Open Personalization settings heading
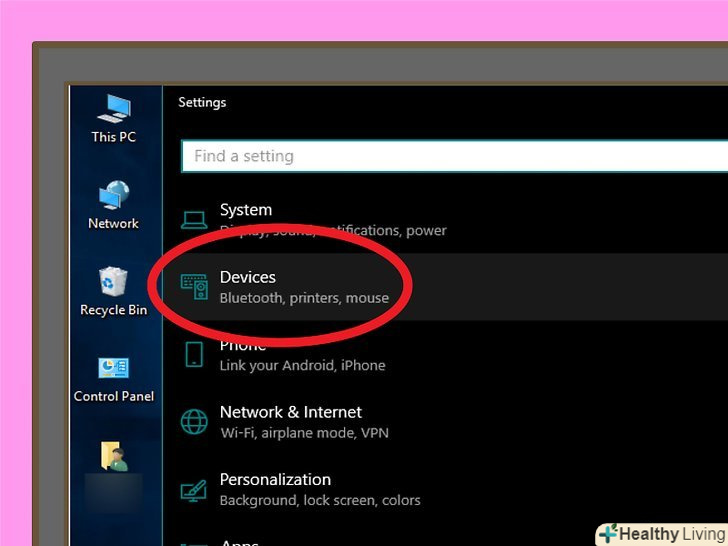The width and height of the screenshot is (728, 546). click(x=275, y=479)
